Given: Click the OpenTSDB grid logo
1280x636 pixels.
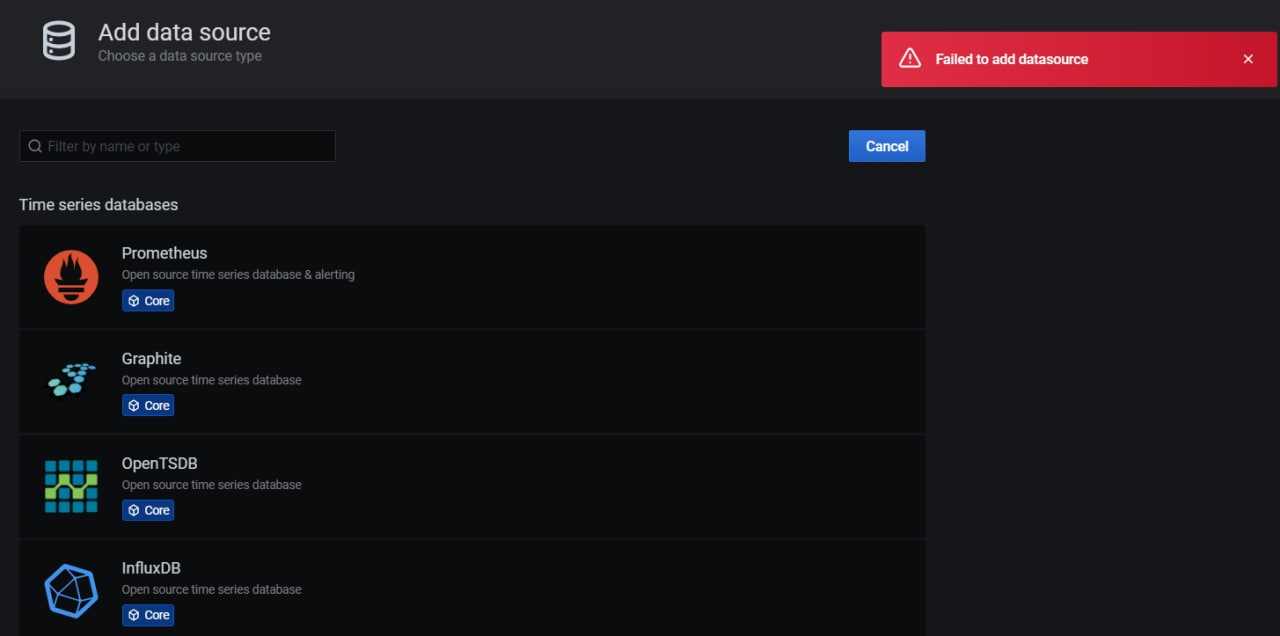Looking at the screenshot, I should pos(71,487).
